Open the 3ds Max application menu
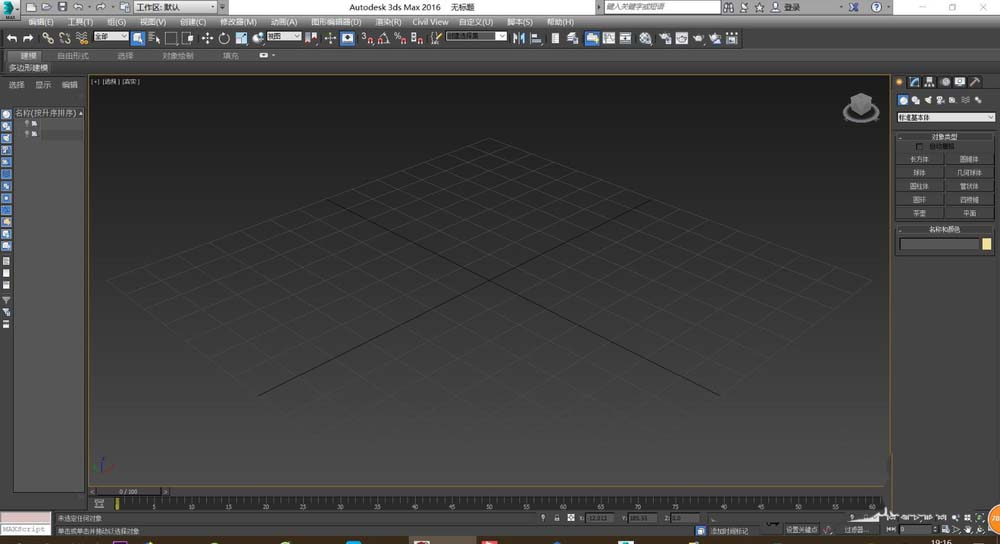1000x544 pixels. point(10,9)
